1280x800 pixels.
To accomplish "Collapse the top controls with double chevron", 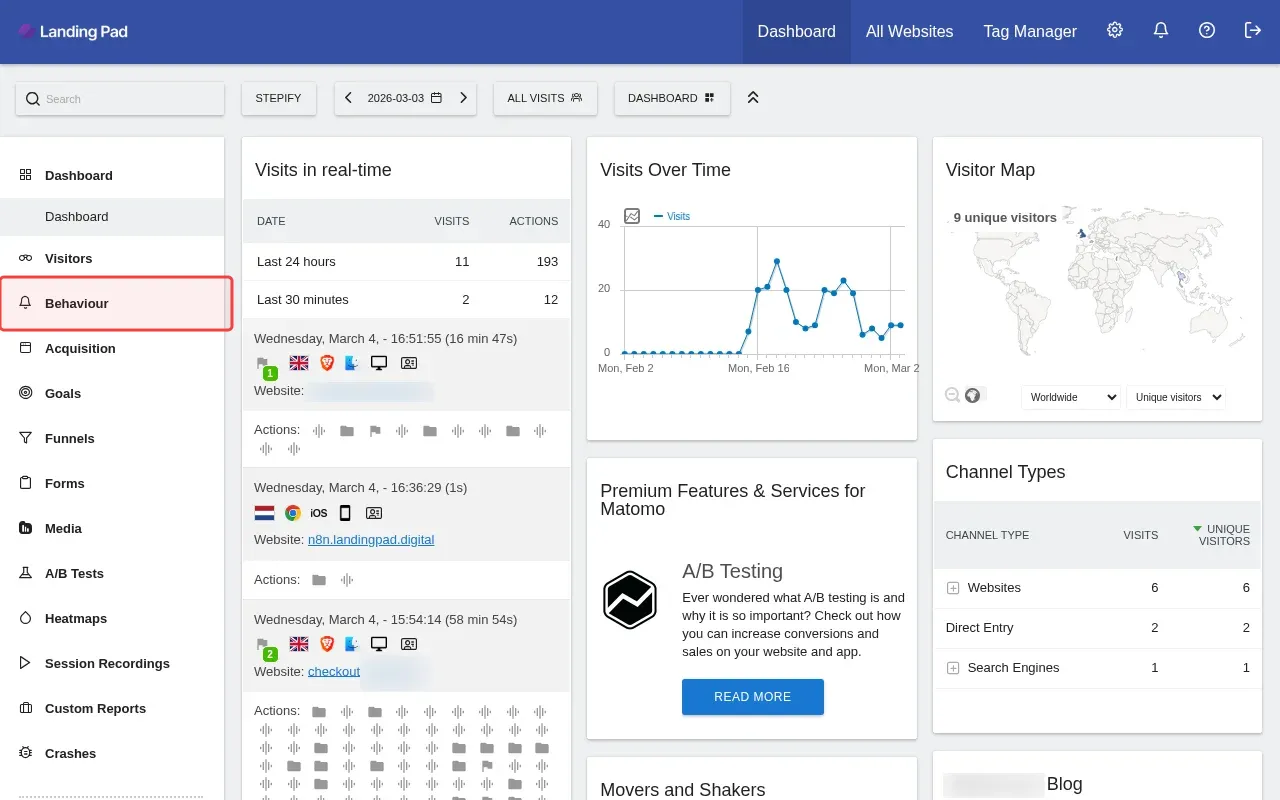I will 754,98.
